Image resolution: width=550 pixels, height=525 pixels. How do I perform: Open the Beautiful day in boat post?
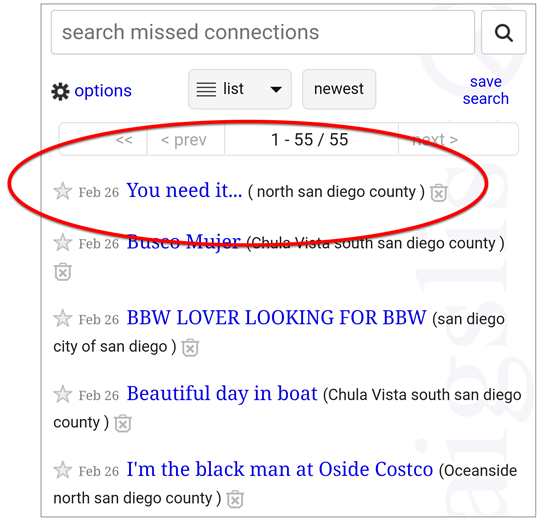222,393
